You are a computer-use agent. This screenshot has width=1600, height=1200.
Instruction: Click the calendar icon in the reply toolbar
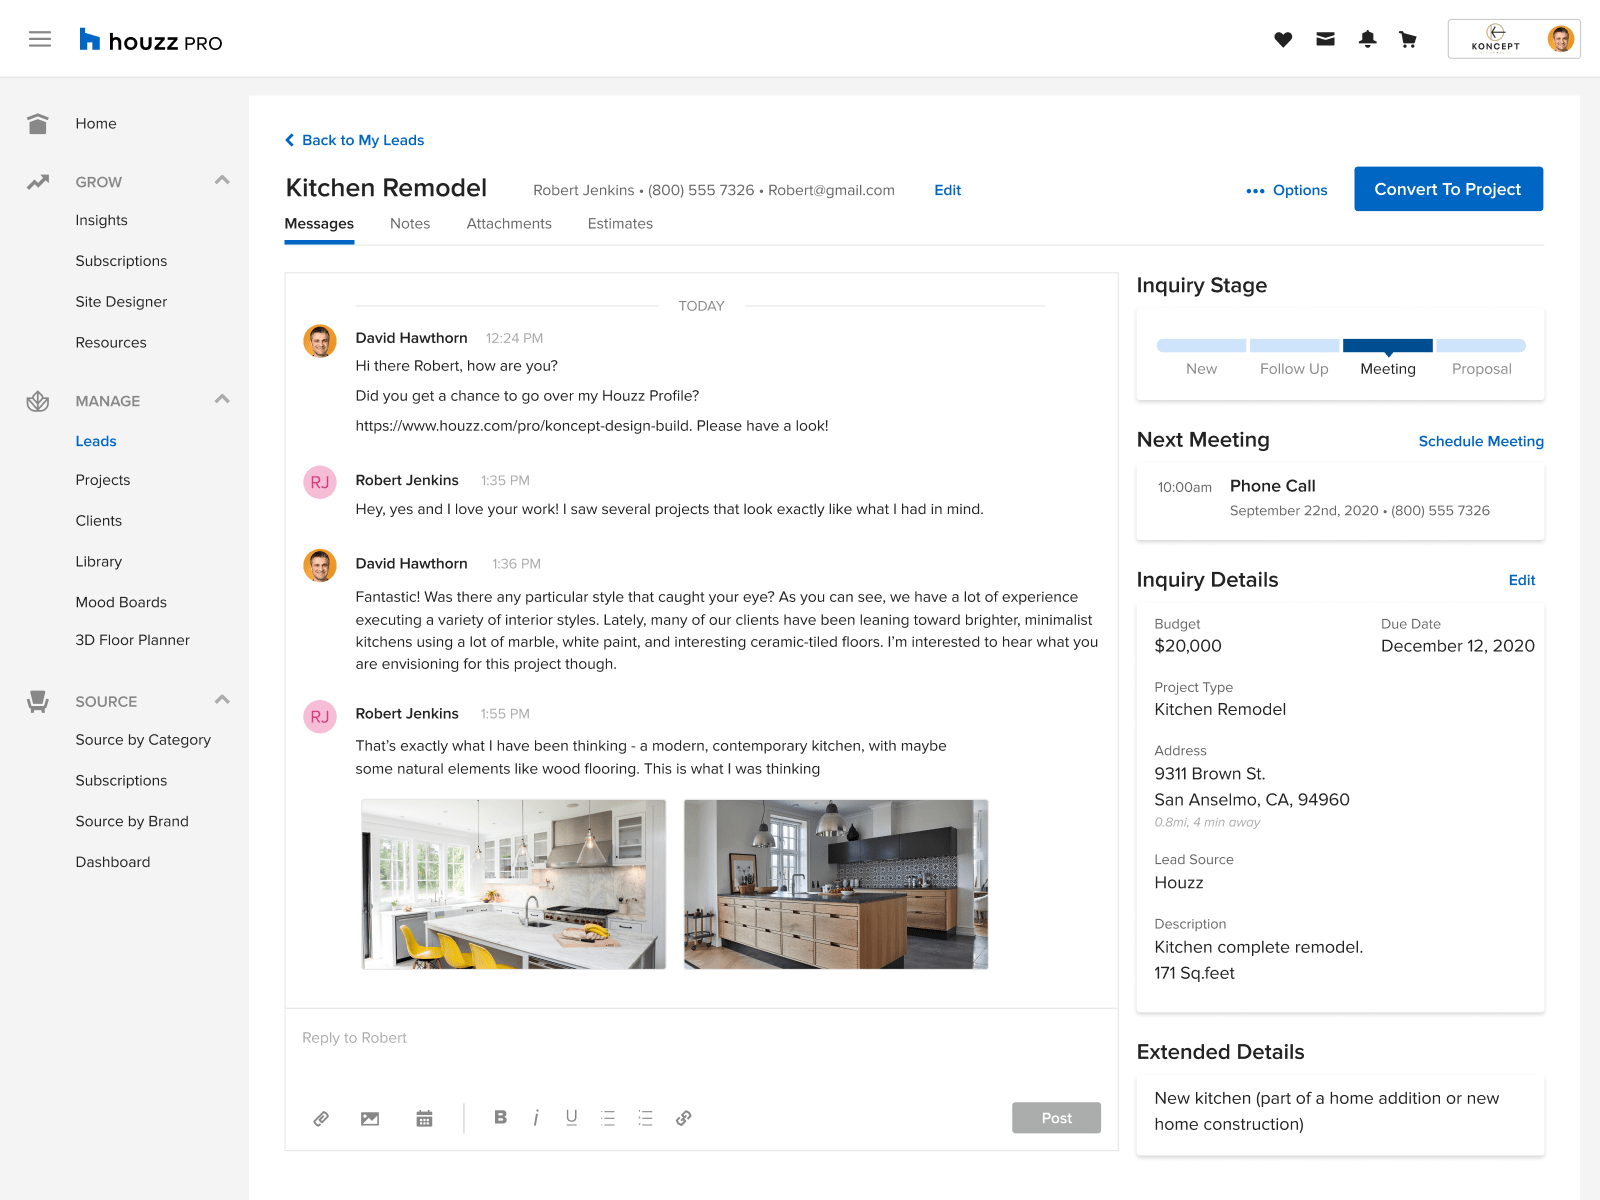pyautogui.click(x=424, y=1118)
